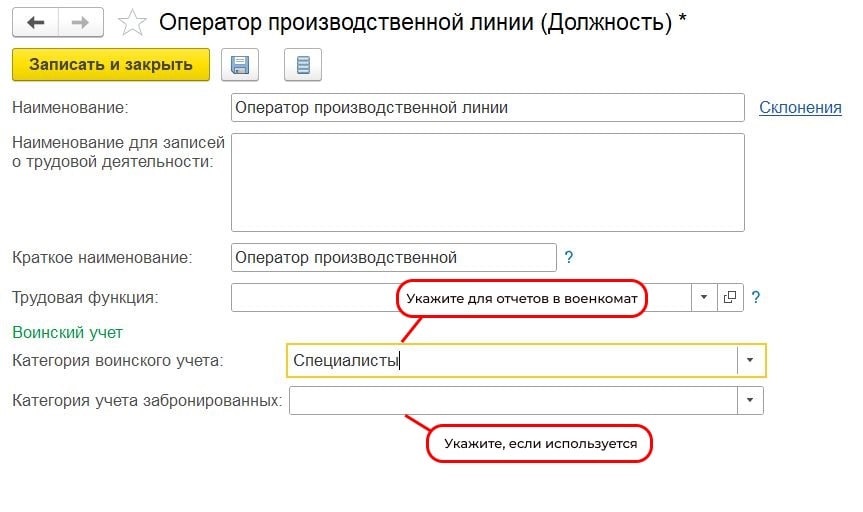This screenshot has width=863, height=512.
Task: Click the Воинский учет section header
Action: click(66, 331)
